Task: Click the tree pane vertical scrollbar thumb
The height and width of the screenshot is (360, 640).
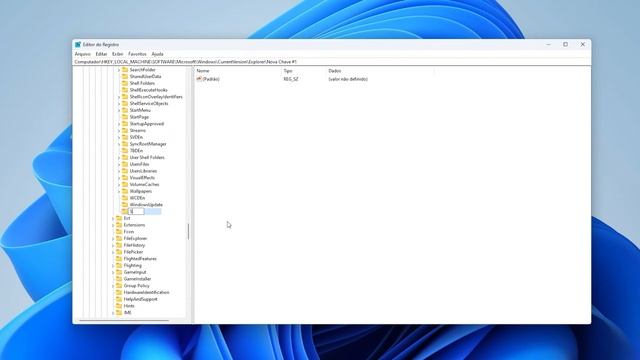Action: tap(188, 231)
